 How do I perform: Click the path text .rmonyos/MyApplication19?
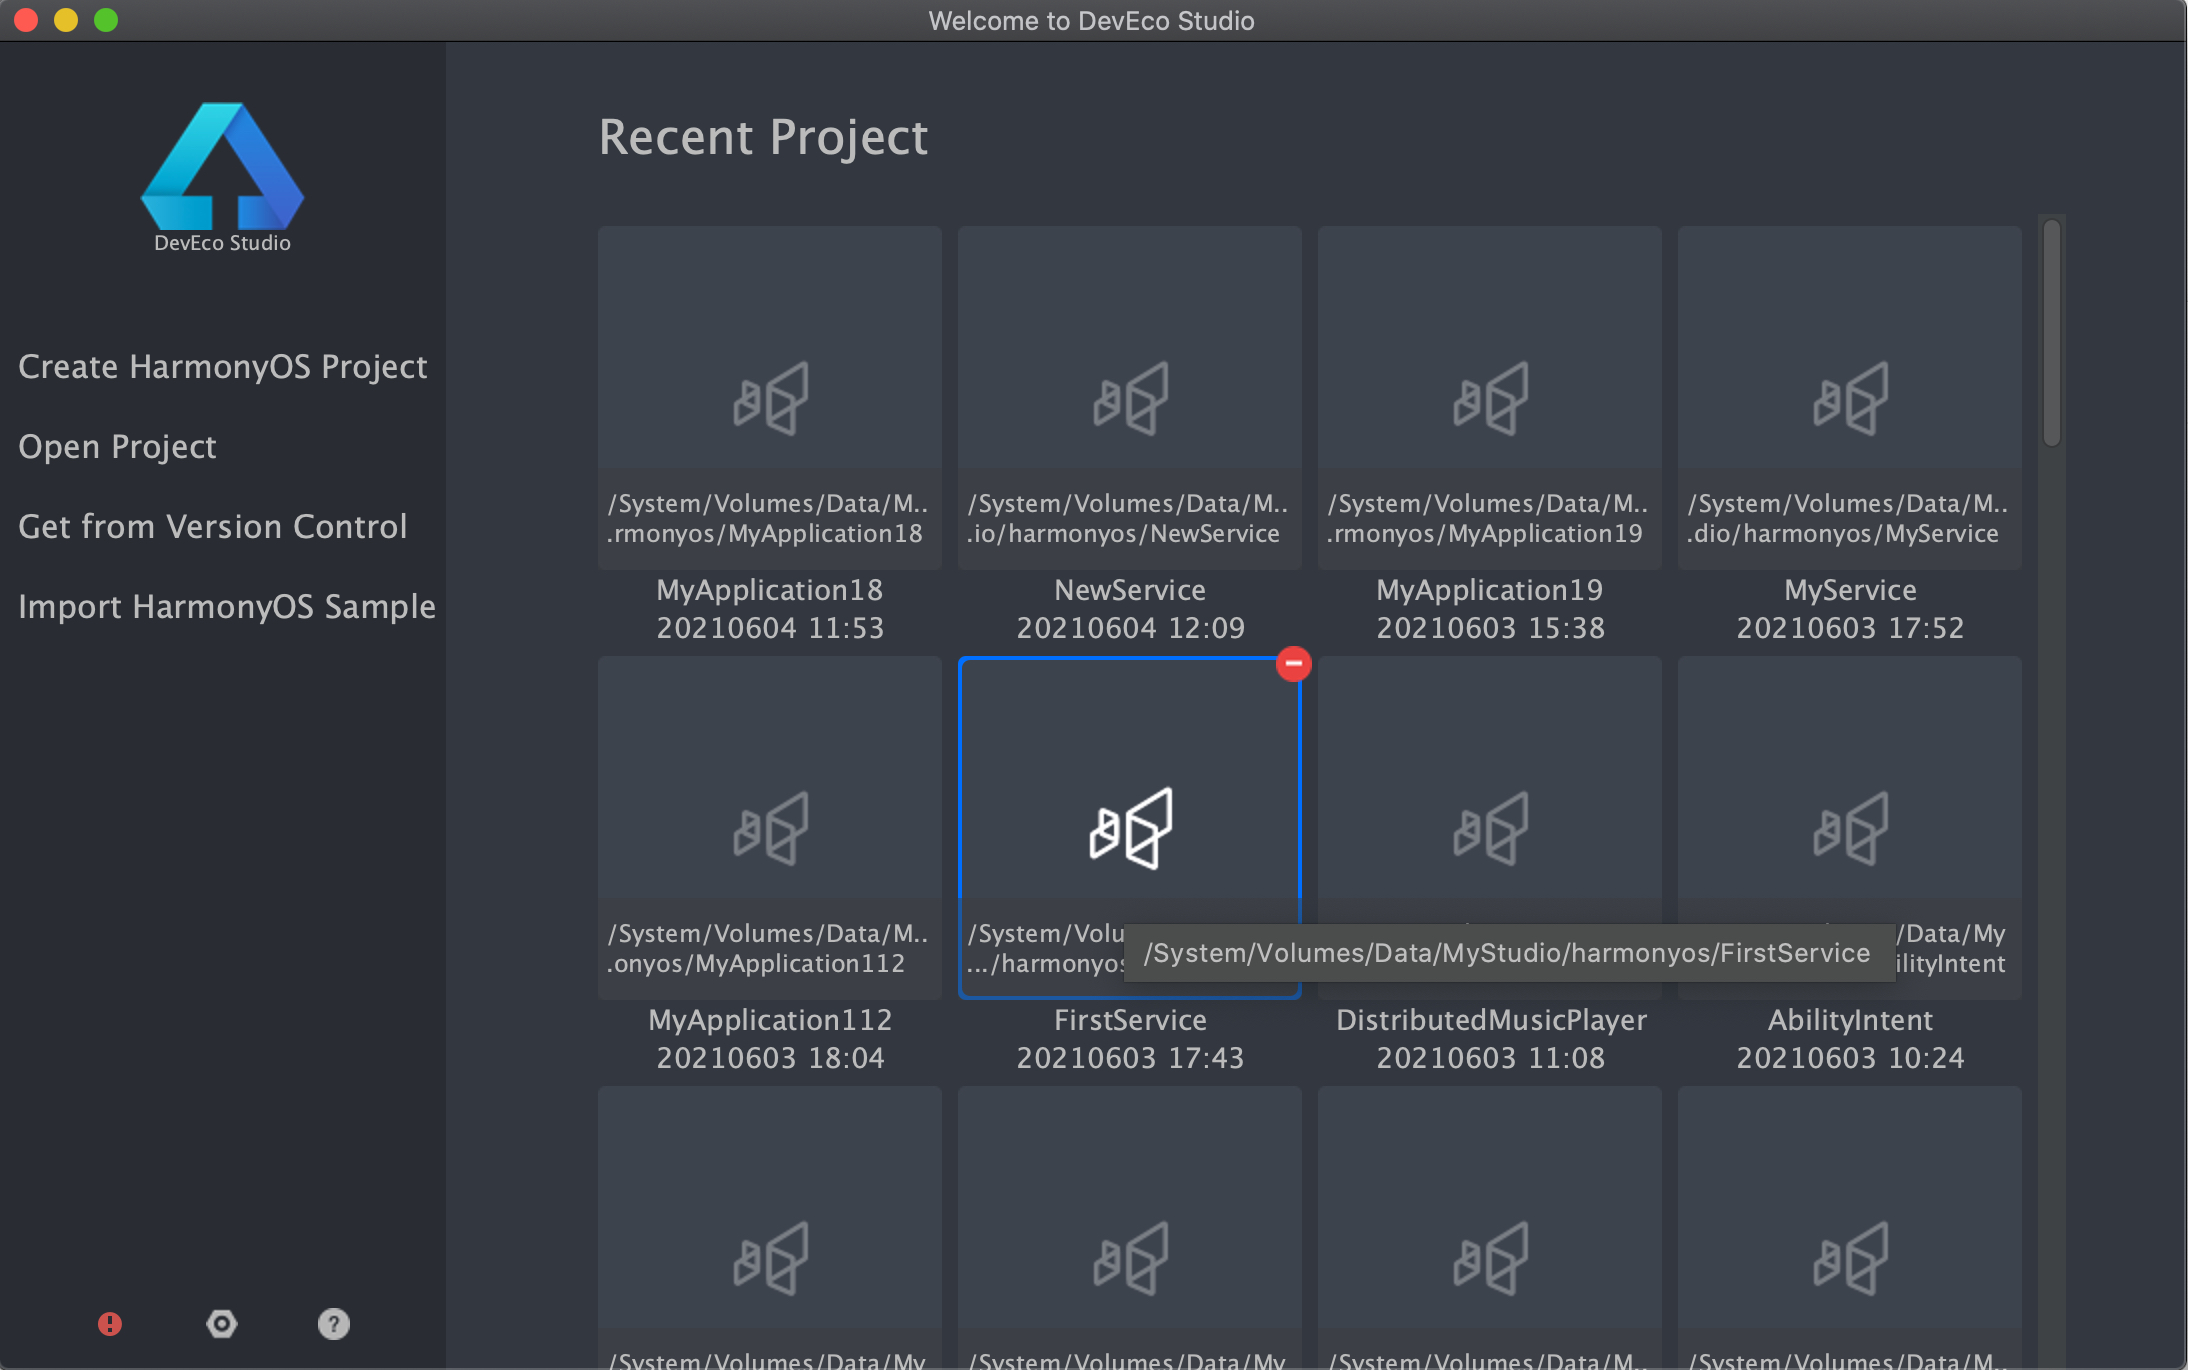point(1484,534)
